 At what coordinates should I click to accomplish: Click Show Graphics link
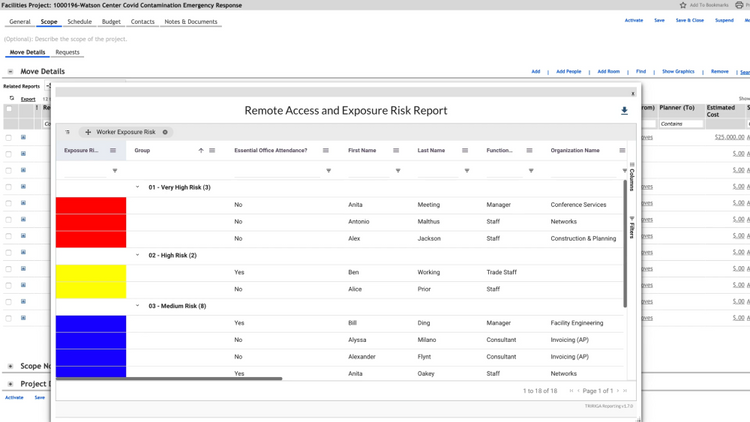coord(678,71)
